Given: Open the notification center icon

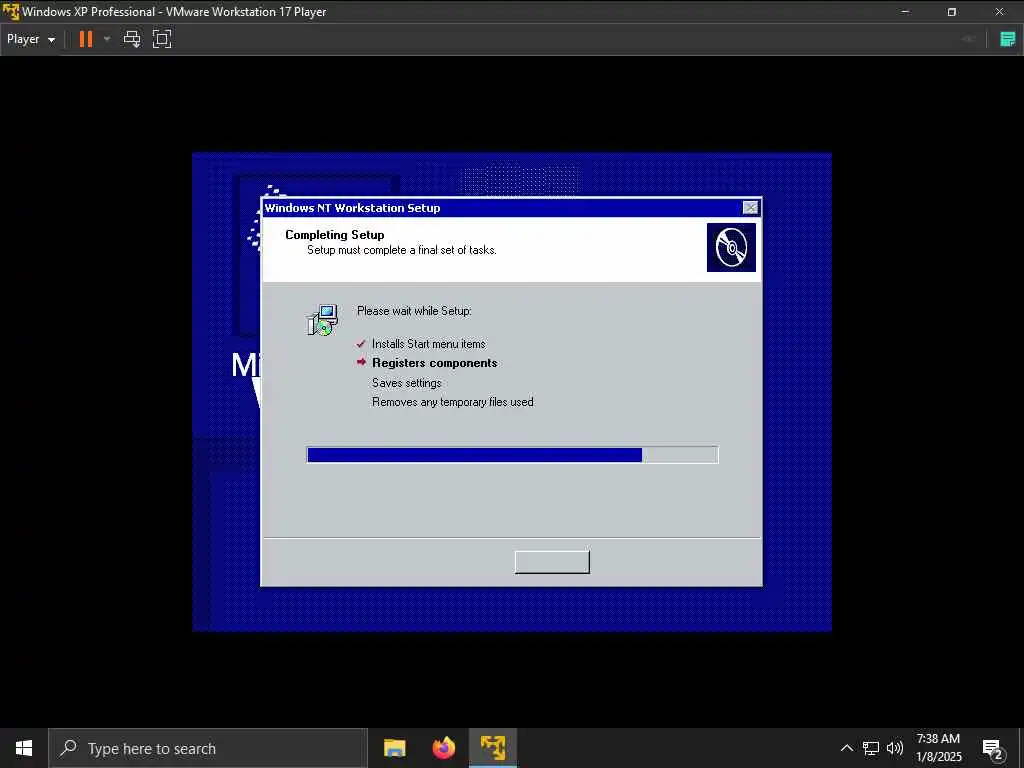Looking at the screenshot, I should click(993, 748).
